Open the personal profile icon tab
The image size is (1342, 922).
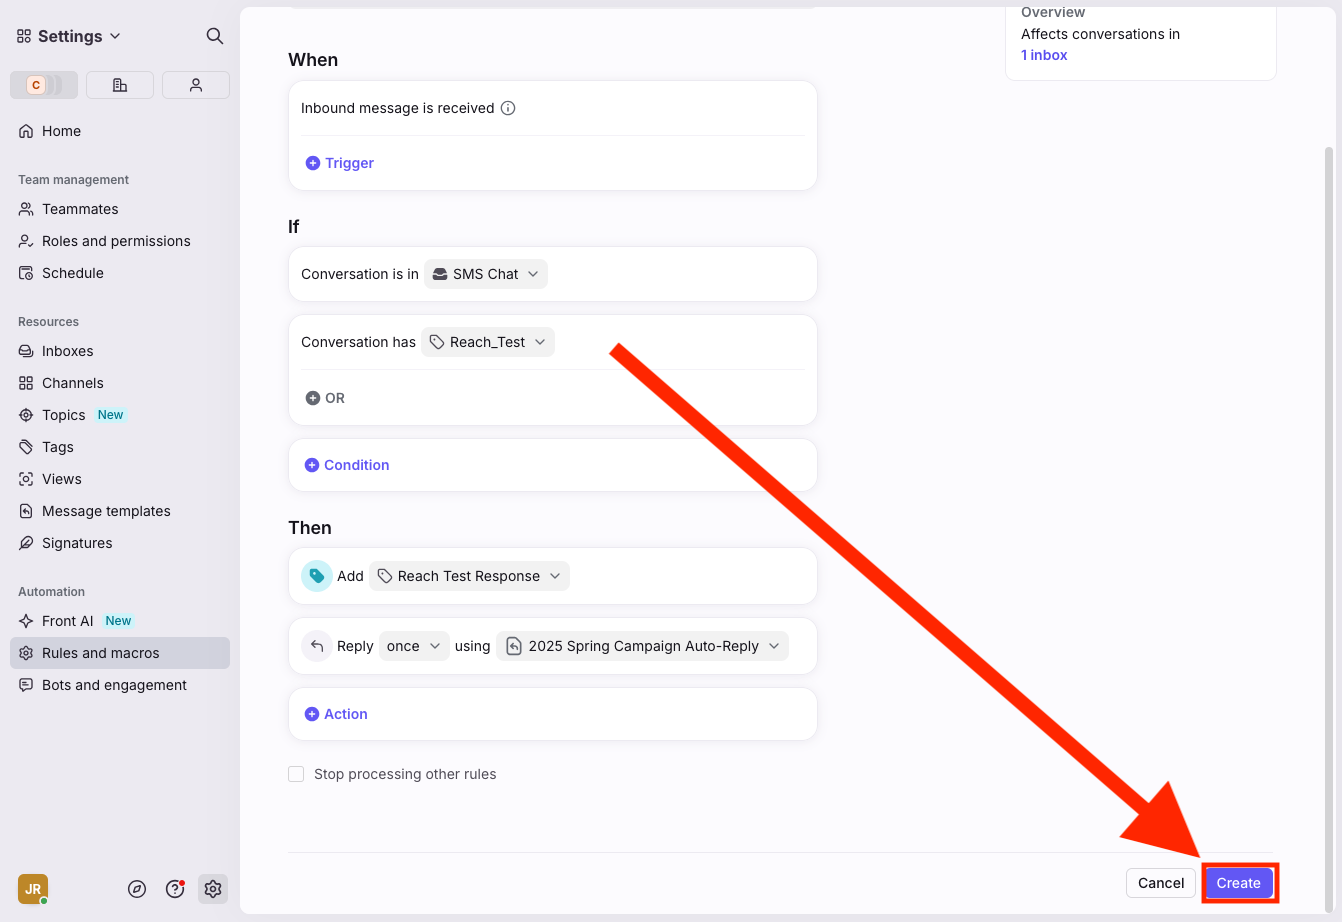(x=196, y=85)
